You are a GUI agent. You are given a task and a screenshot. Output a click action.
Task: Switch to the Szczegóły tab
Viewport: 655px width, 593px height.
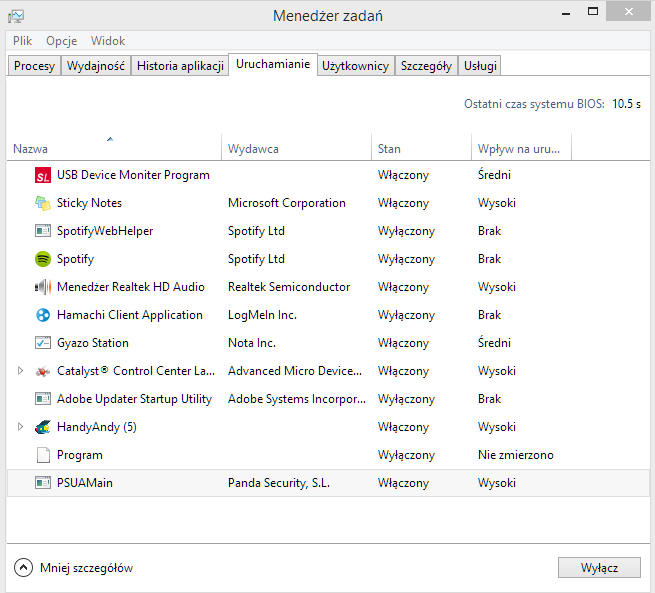(426, 66)
